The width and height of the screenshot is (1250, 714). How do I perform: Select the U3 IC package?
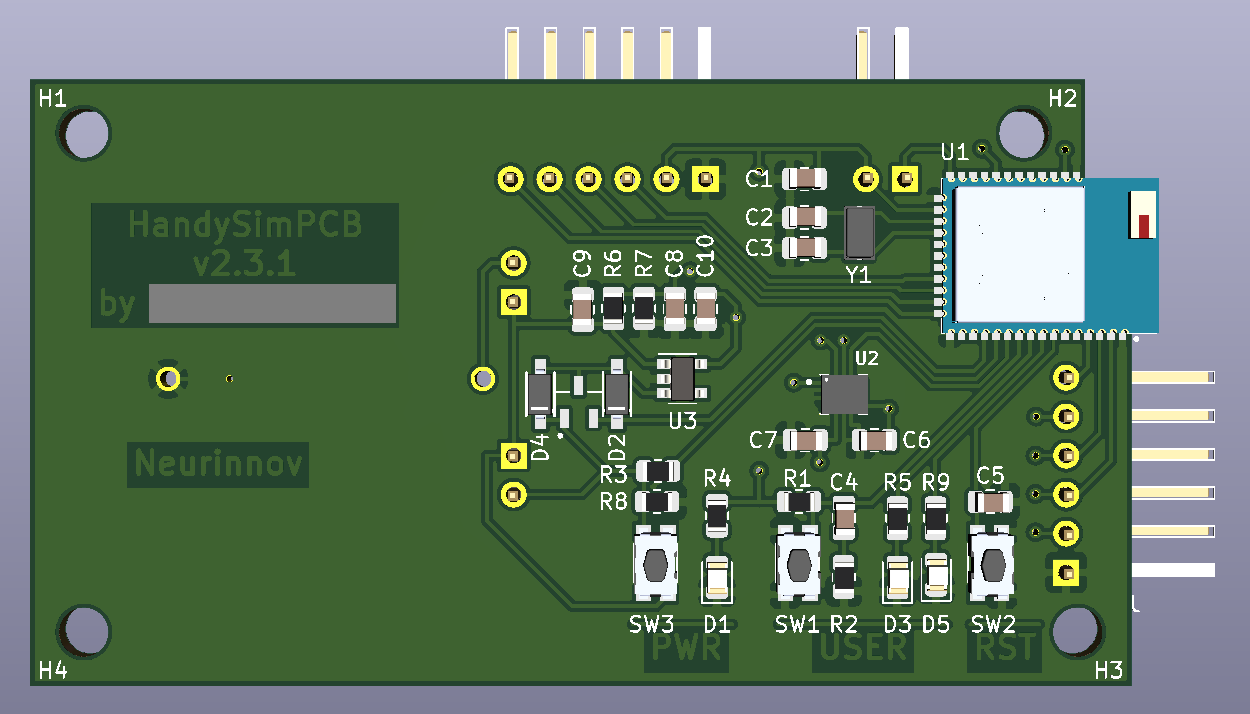(682, 378)
